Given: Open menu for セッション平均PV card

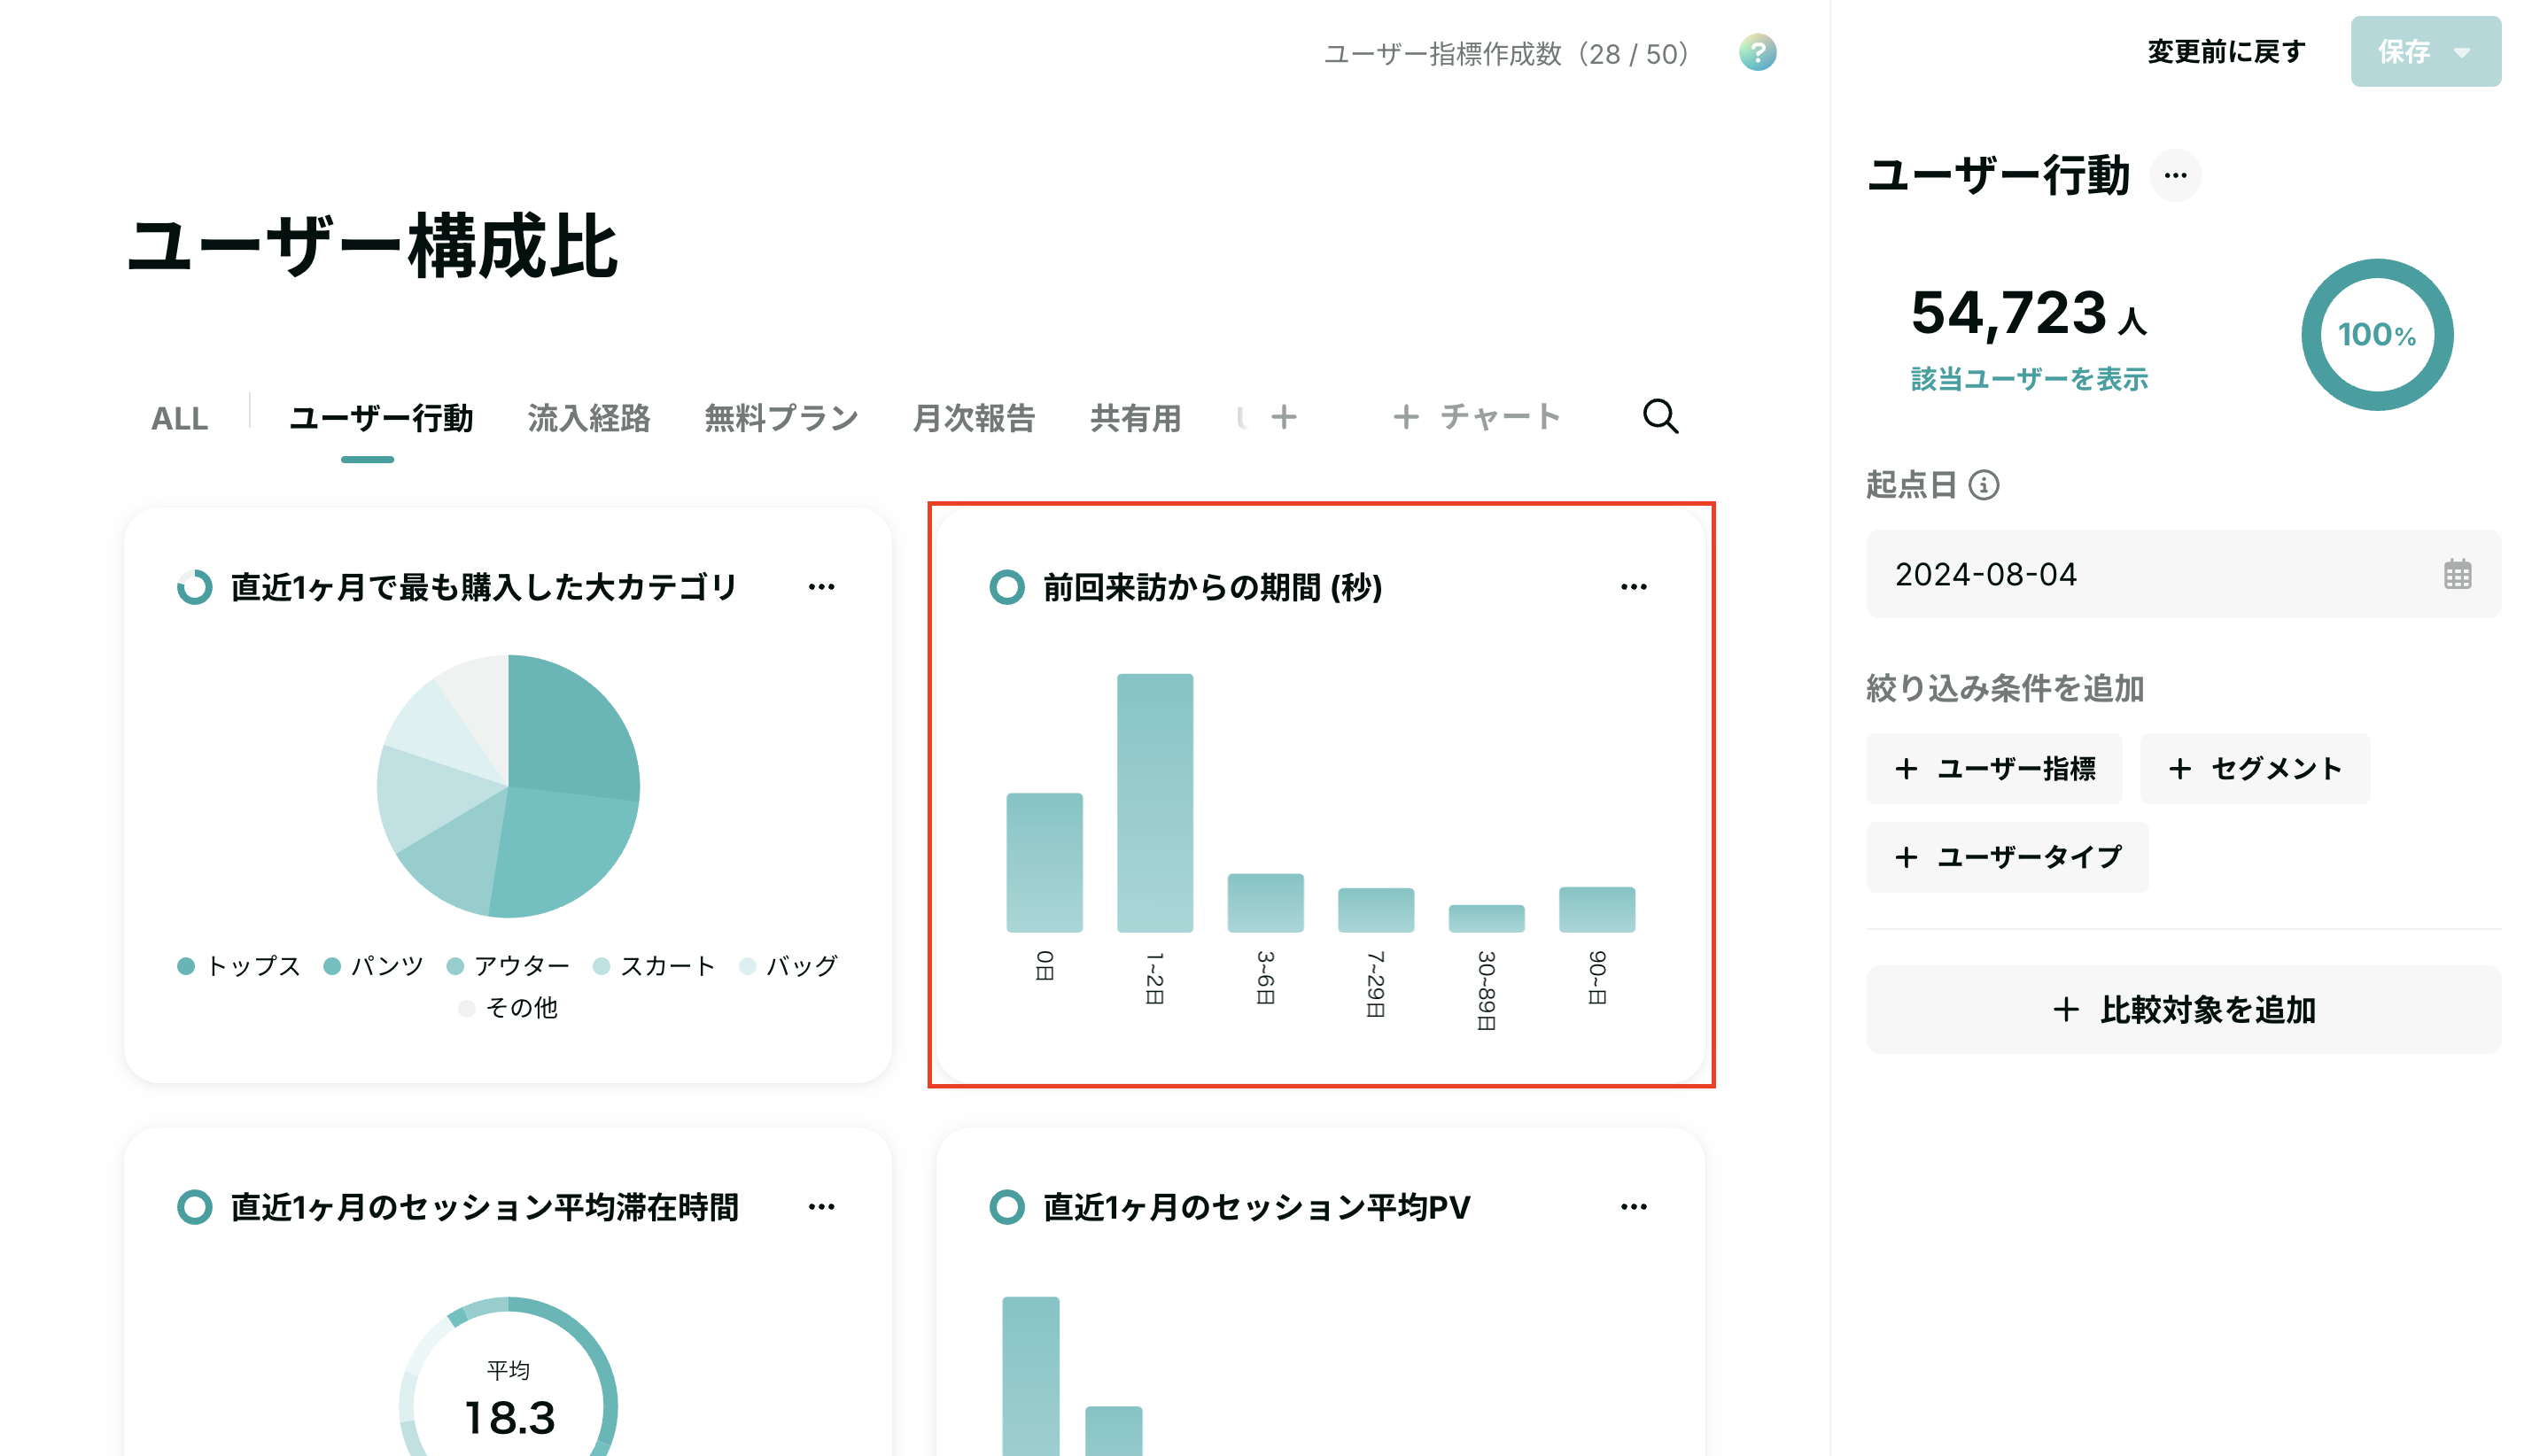Looking at the screenshot, I should (1633, 1207).
